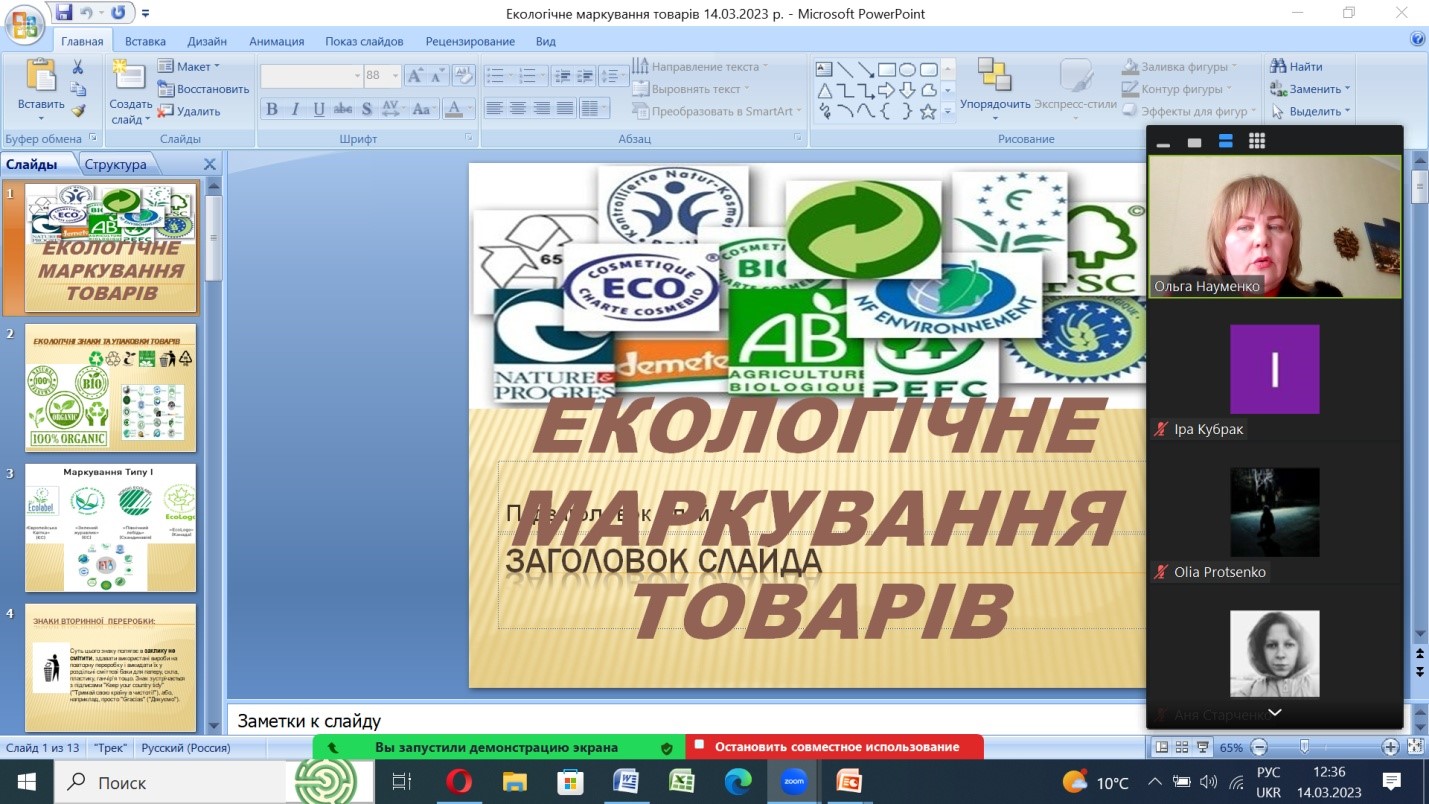Click the zoom slider handle
Viewport: 1429px width, 804px height.
pyautogui.click(x=1304, y=747)
